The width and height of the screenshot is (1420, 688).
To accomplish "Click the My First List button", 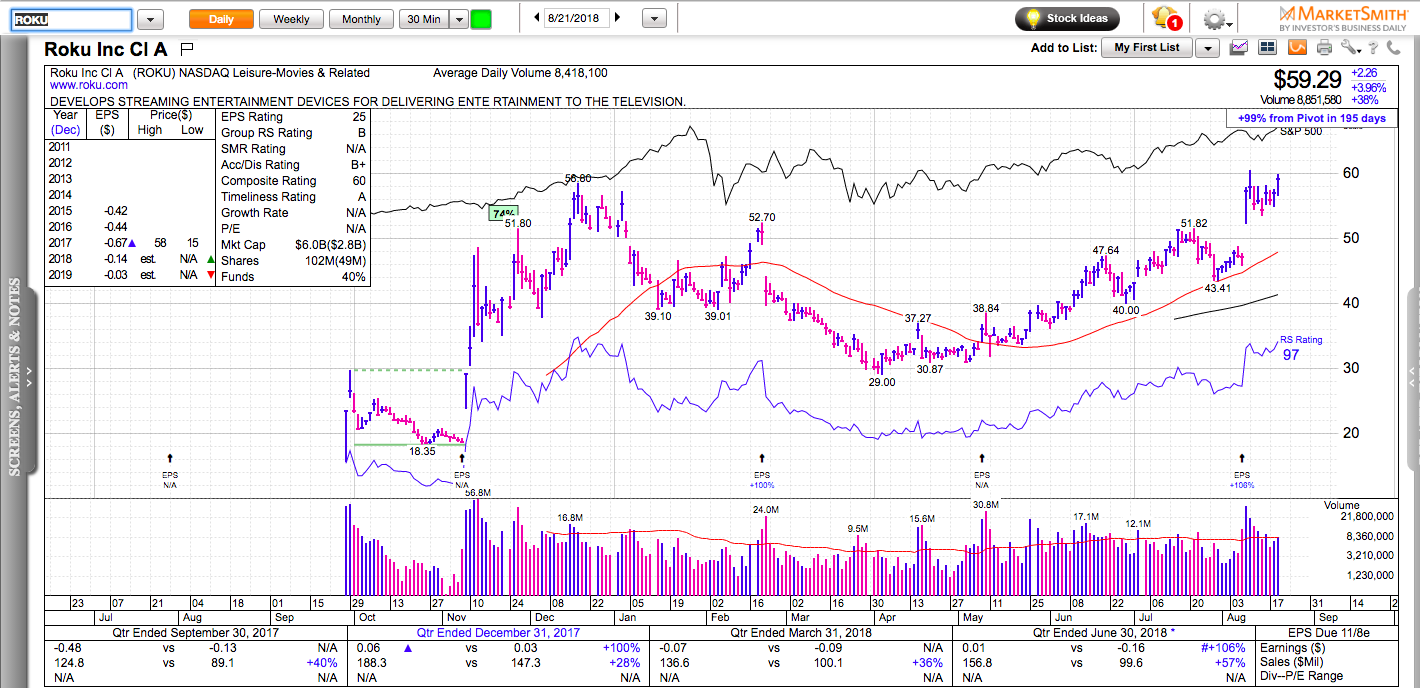I will [x=1146, y=47].
